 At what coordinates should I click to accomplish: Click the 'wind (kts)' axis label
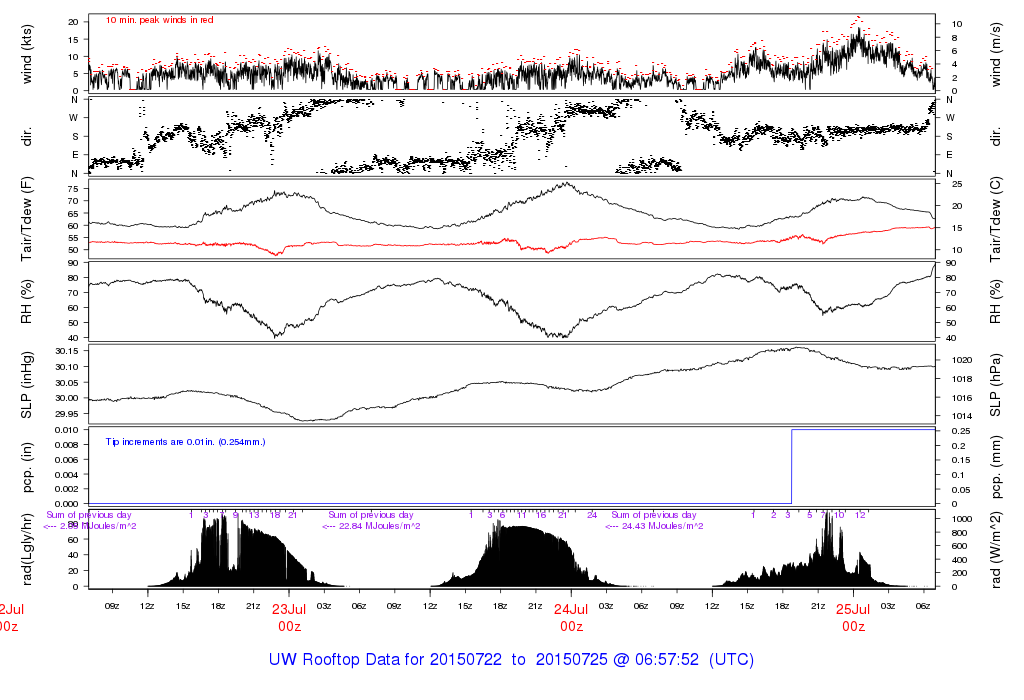pyautogui.click(x=27, y=54)
